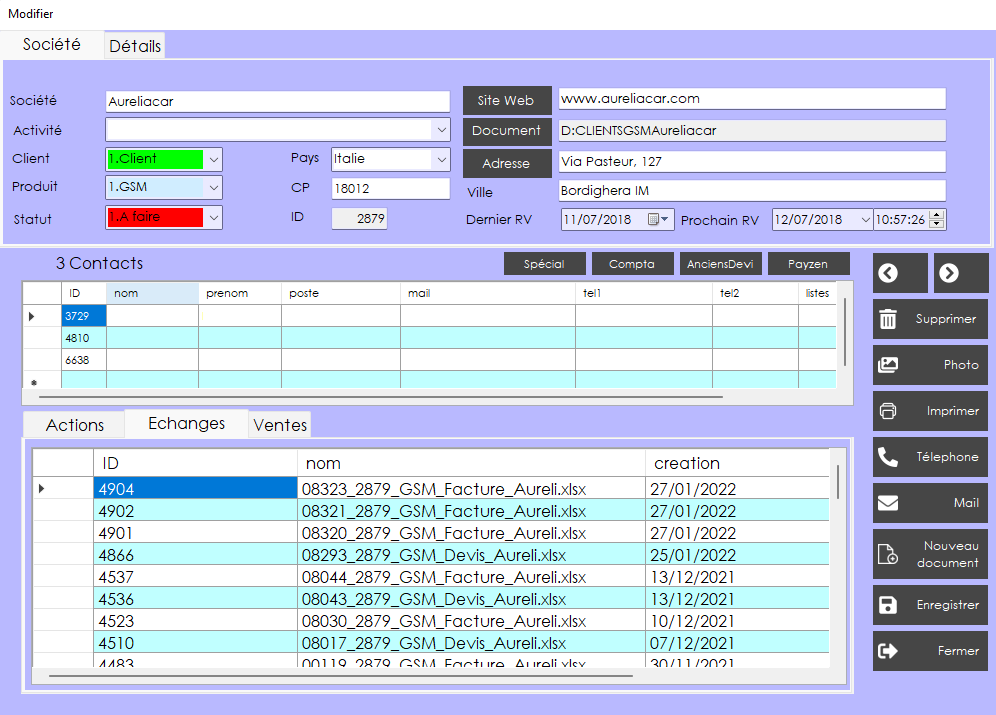The width and height of the screenshot is (996, 715).
Task: Switch to the Détails tab
Action: pos(135,46)
